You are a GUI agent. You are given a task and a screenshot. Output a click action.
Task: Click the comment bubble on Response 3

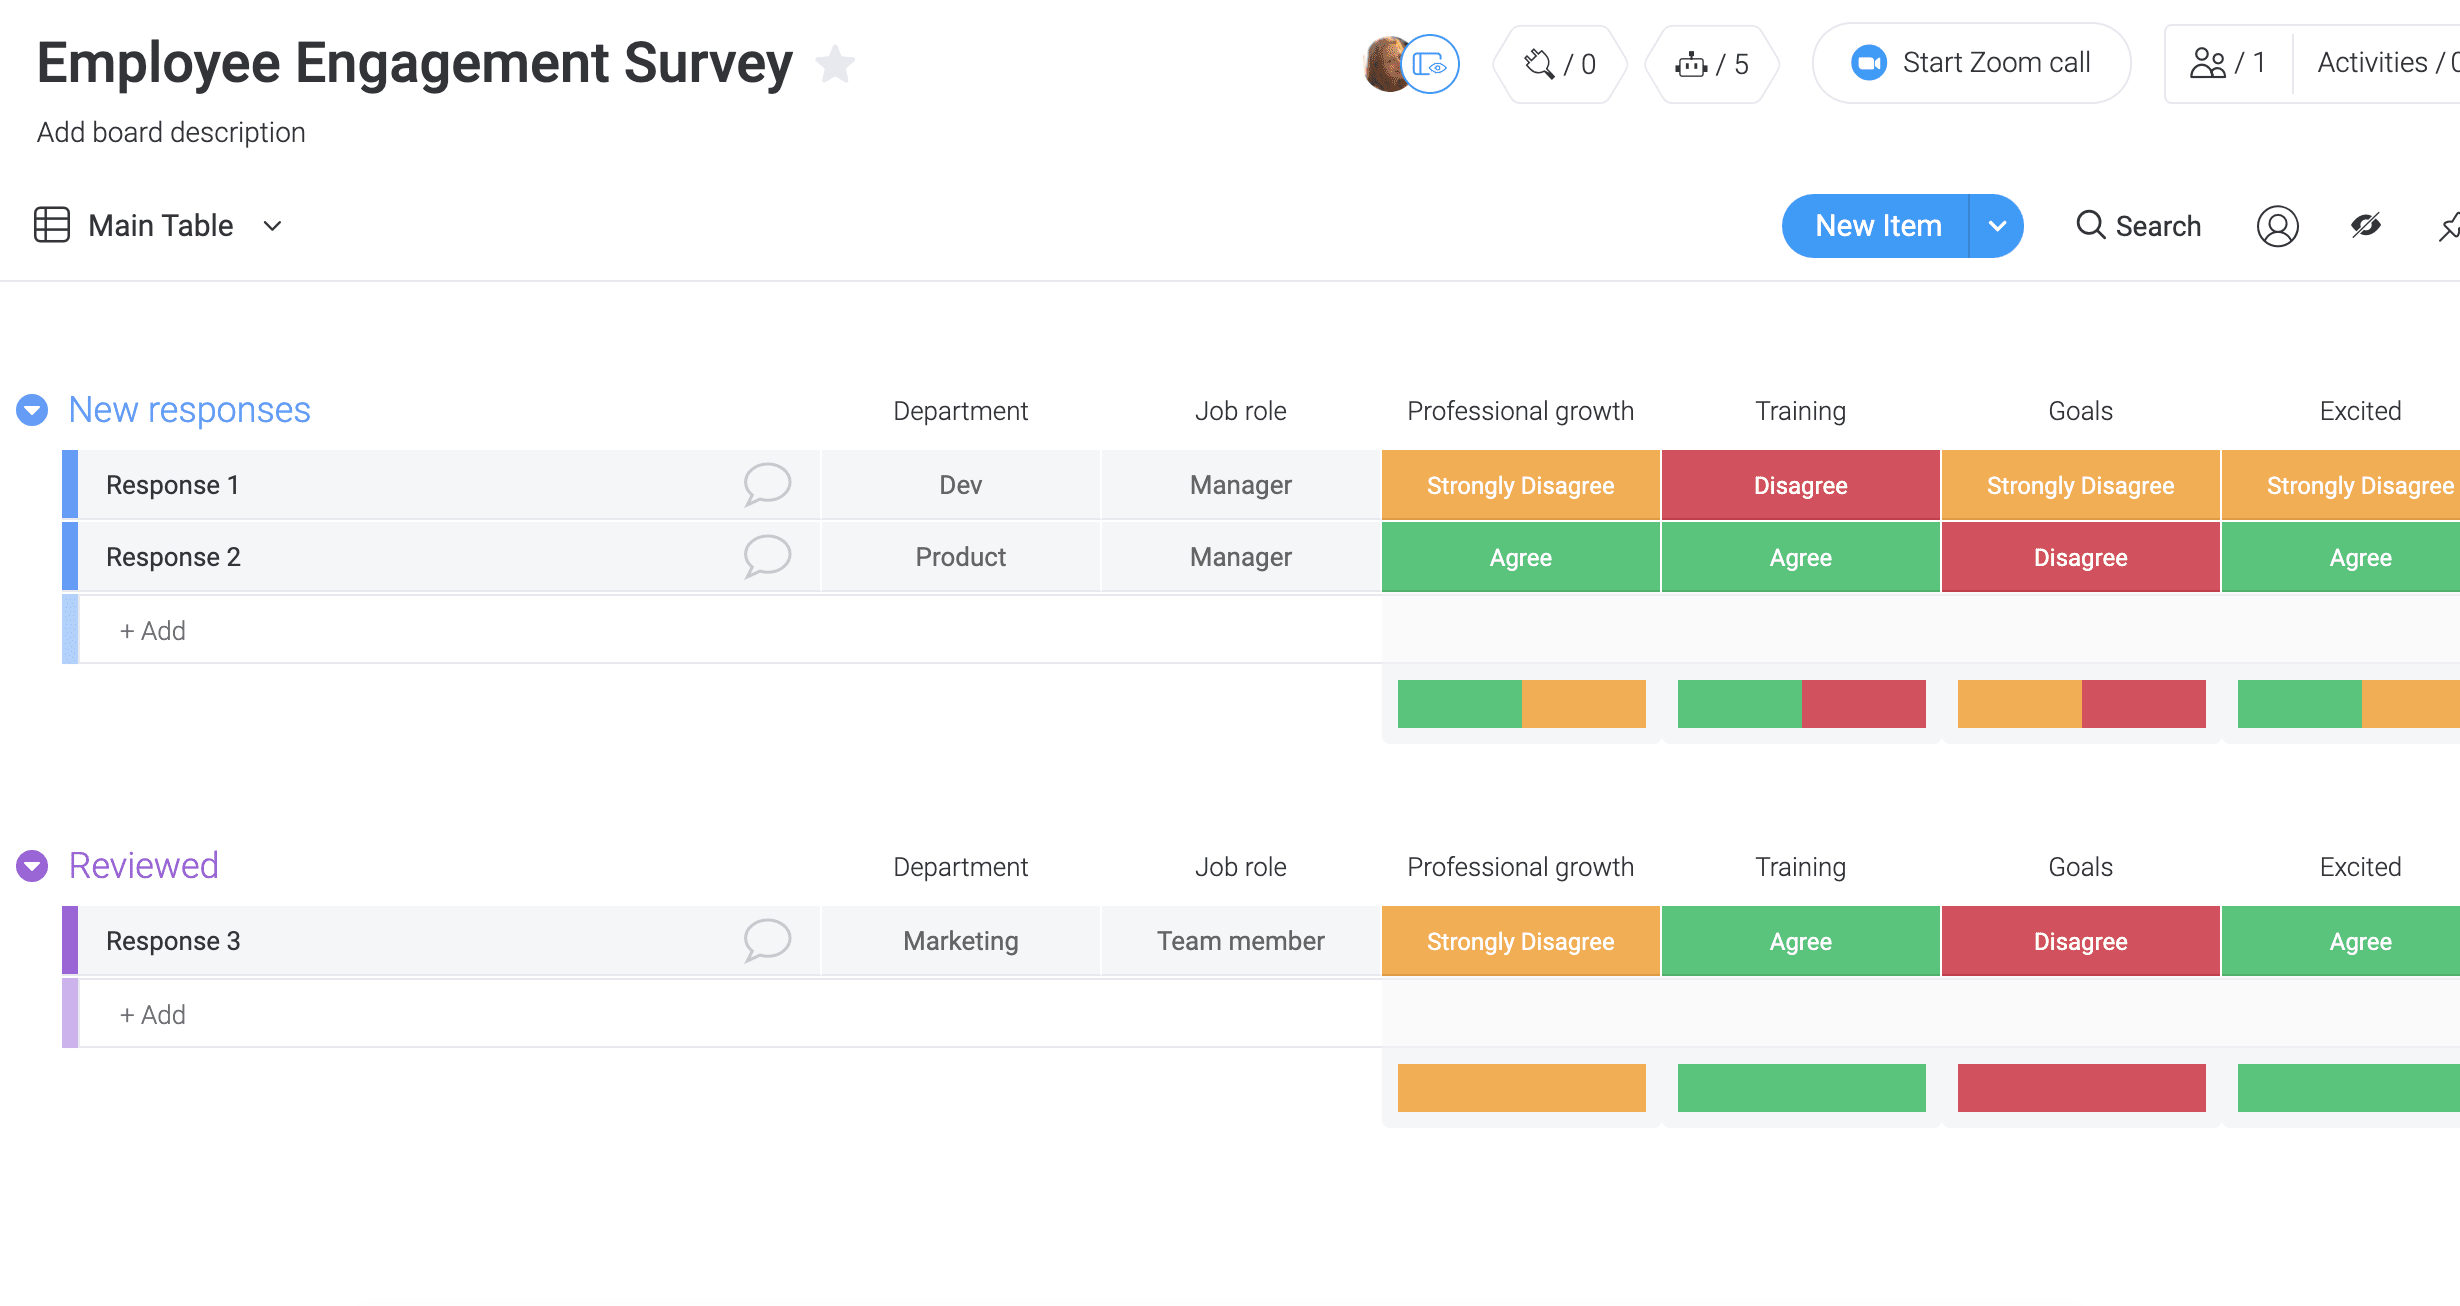point(766,940)
